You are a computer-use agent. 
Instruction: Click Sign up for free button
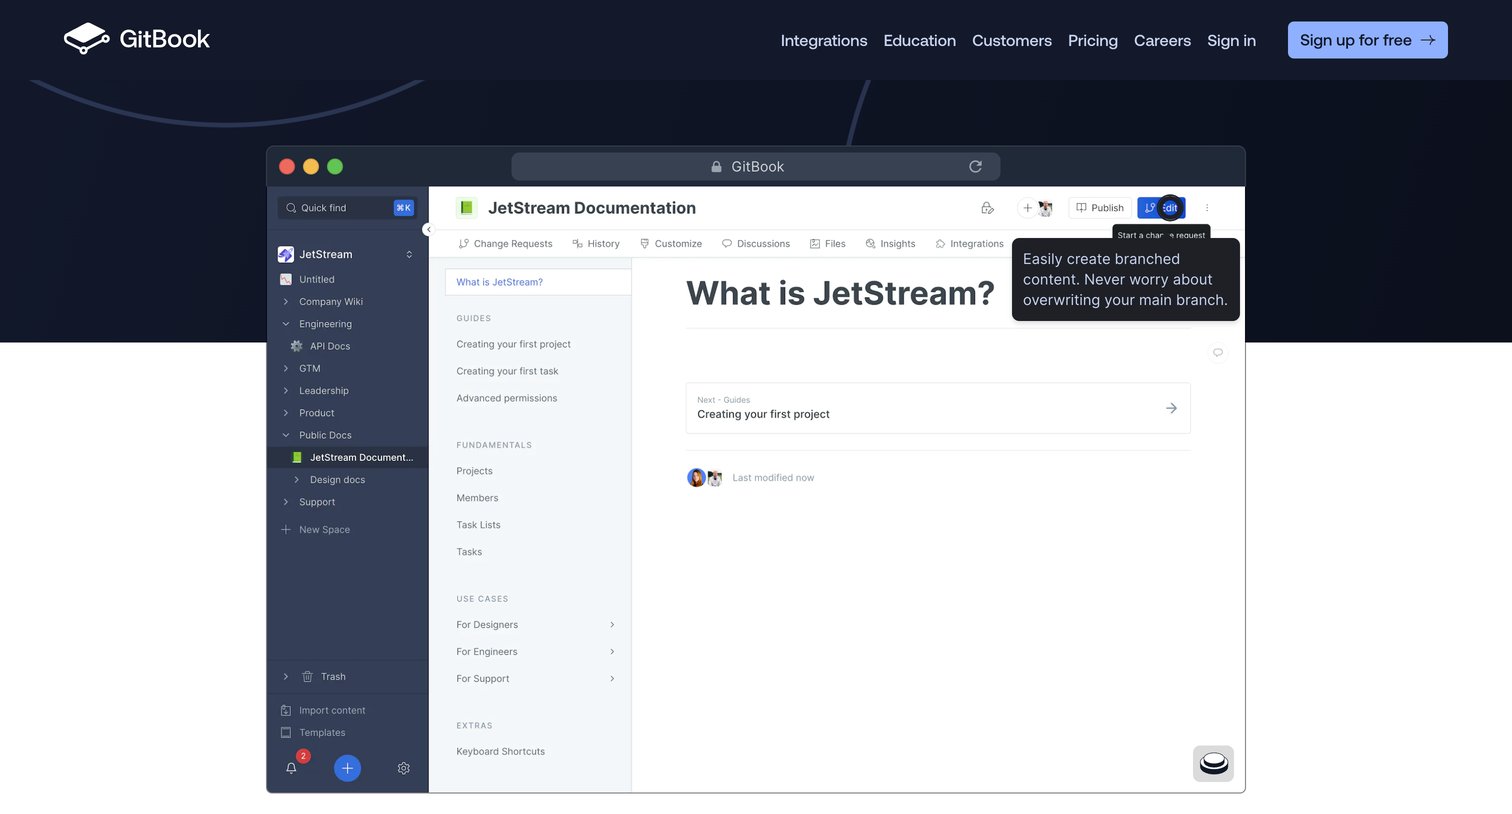click(x=1367, y=40)
